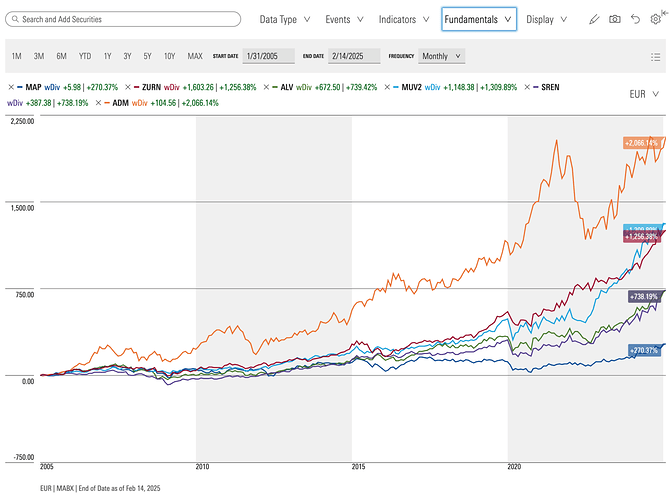This screenshot has height=500, width=669.
Task: Select the 6M time range
Action: (x=61, y=56)
